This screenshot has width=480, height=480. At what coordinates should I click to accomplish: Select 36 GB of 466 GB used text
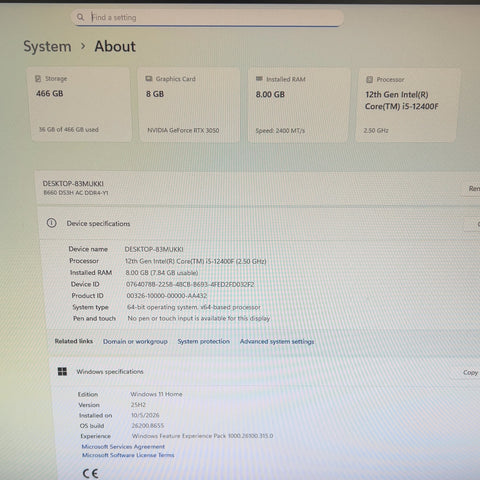click(x=69, y=130)
